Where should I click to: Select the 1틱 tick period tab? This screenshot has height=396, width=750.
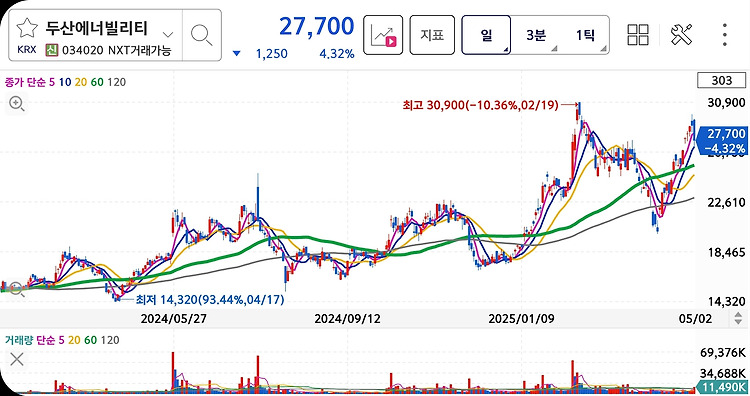pos(585,35)
